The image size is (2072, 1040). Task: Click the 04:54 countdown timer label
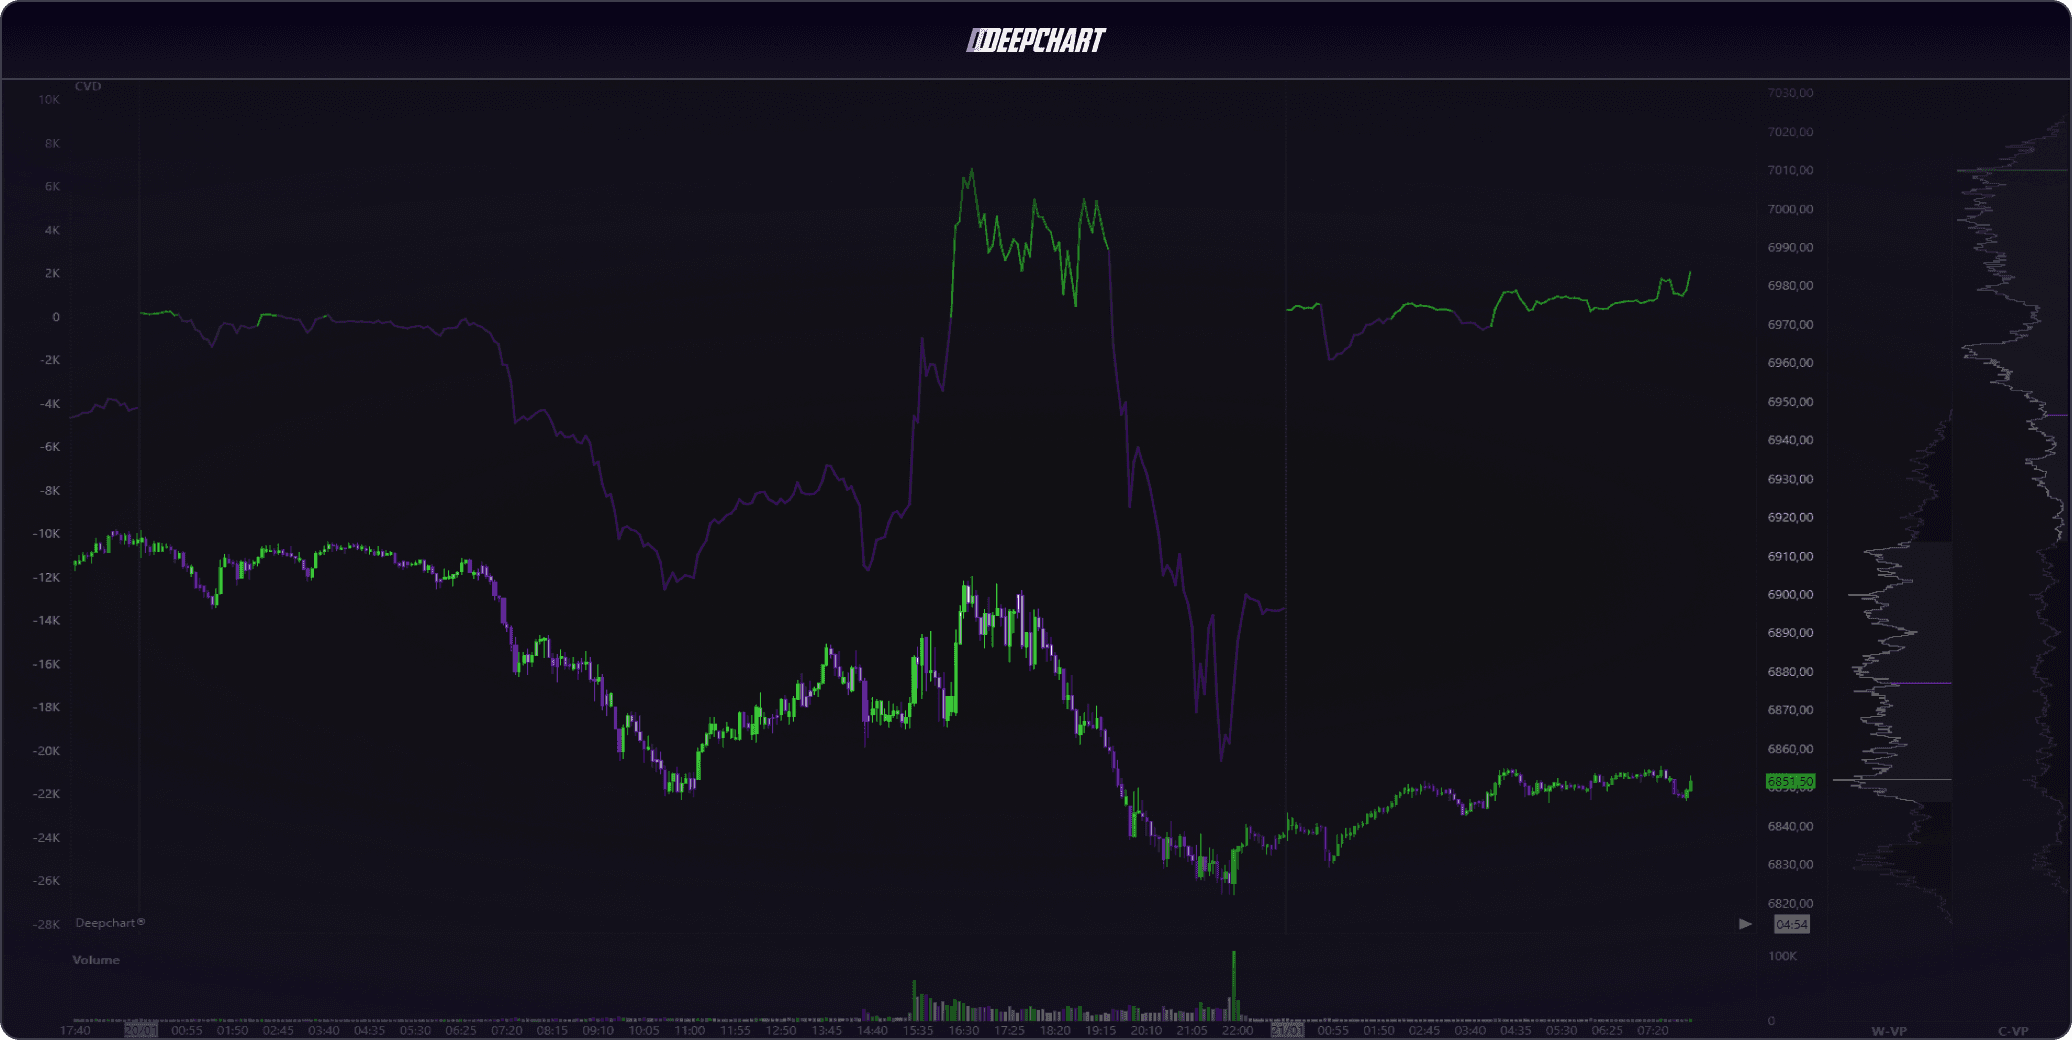[x=1791, y=924]
